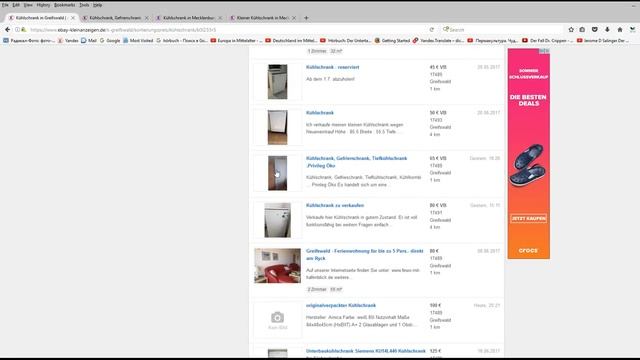
Task: Open the 'Europa im Mittelalter' bookmark
Action: click(236, 40)
